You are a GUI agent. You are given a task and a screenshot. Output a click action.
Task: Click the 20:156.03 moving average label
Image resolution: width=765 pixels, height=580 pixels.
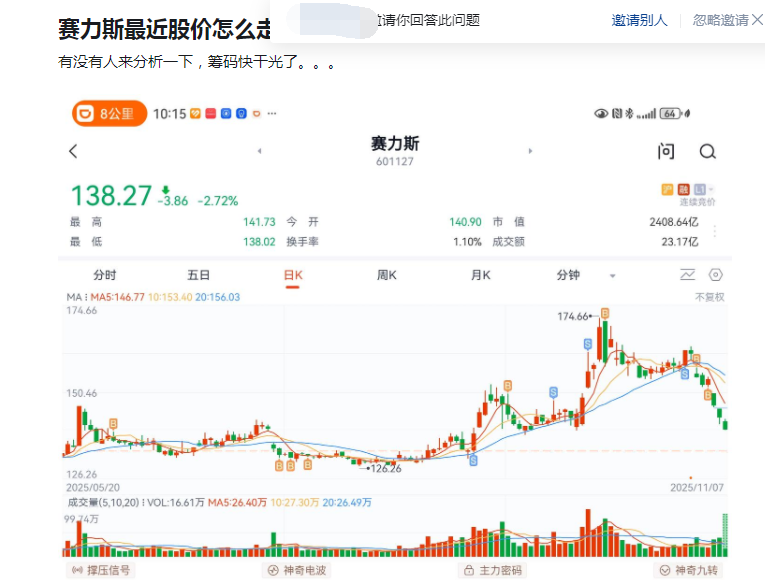pos(218,297)
